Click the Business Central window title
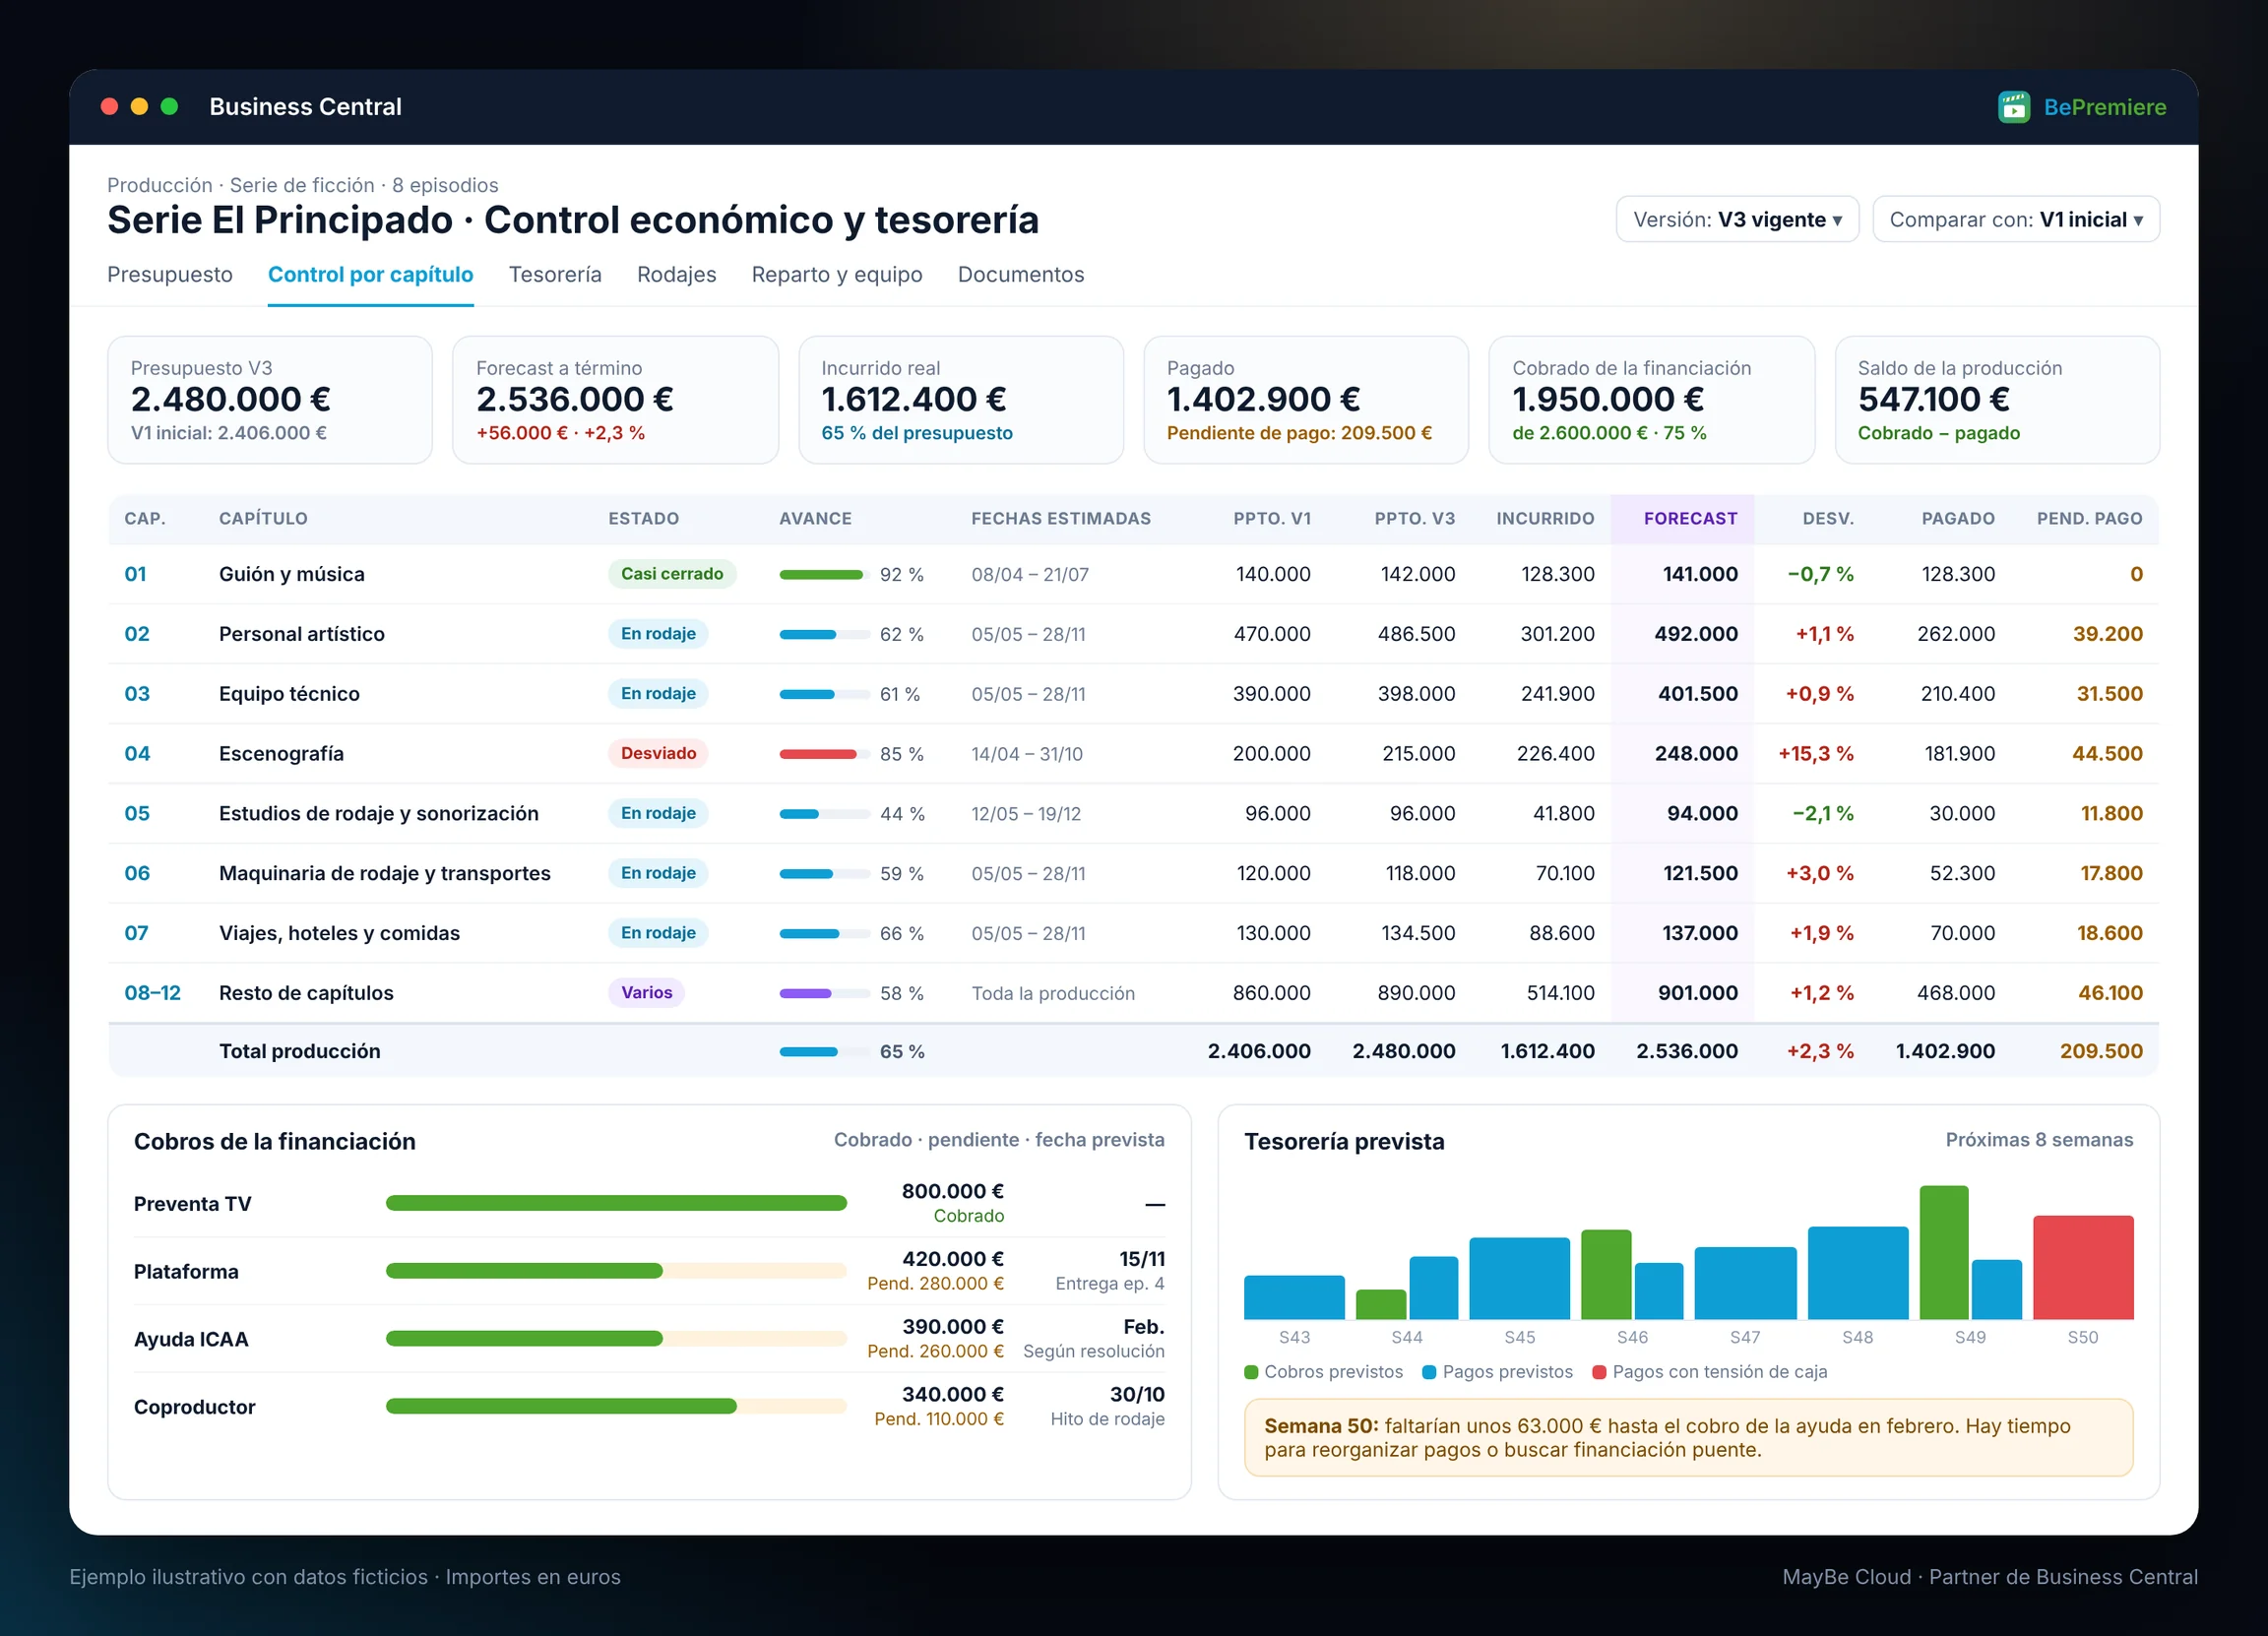The image size is (2268, 1636). 305,107
